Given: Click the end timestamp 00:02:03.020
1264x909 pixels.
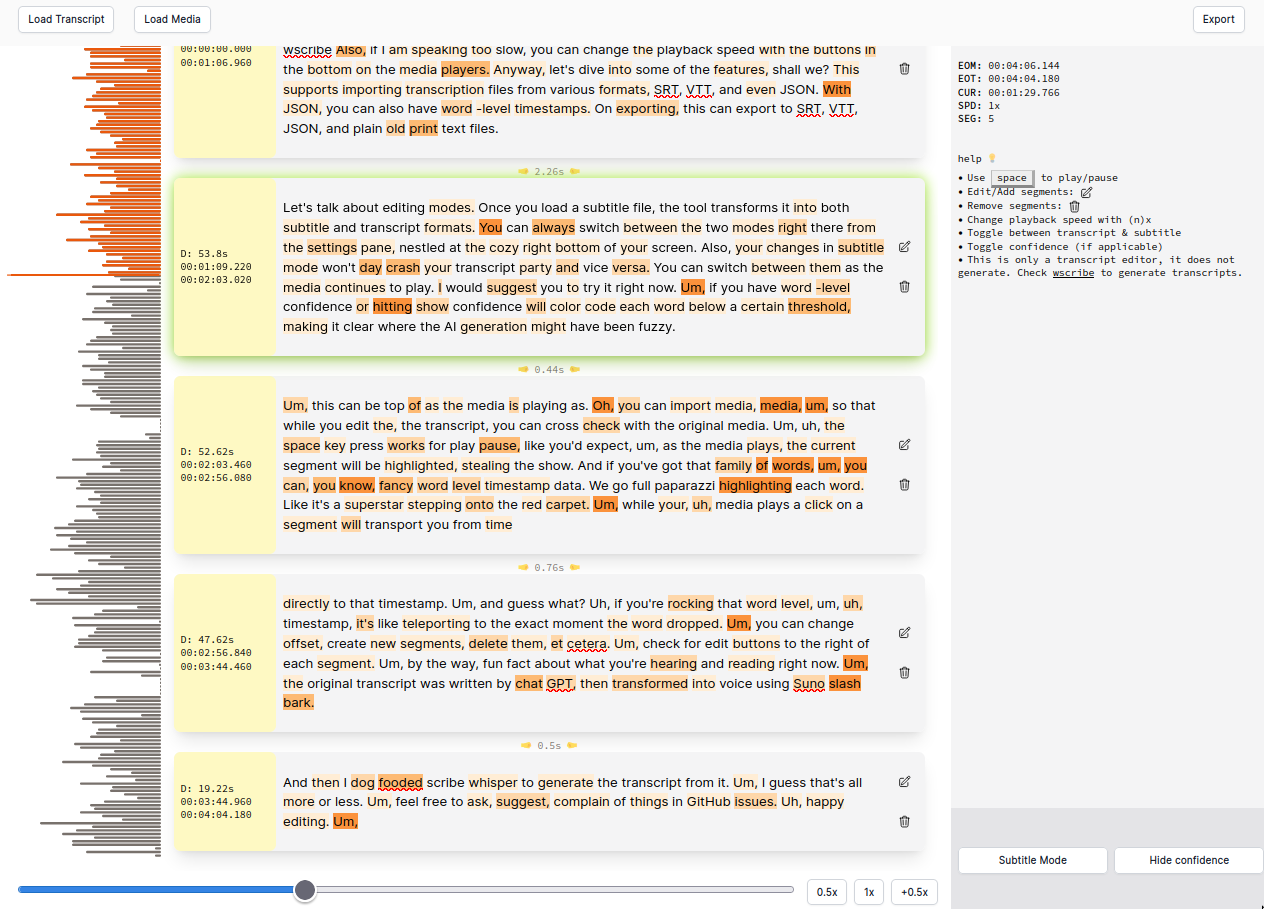Looking at the screenshot, I should [x=216, y=280].
